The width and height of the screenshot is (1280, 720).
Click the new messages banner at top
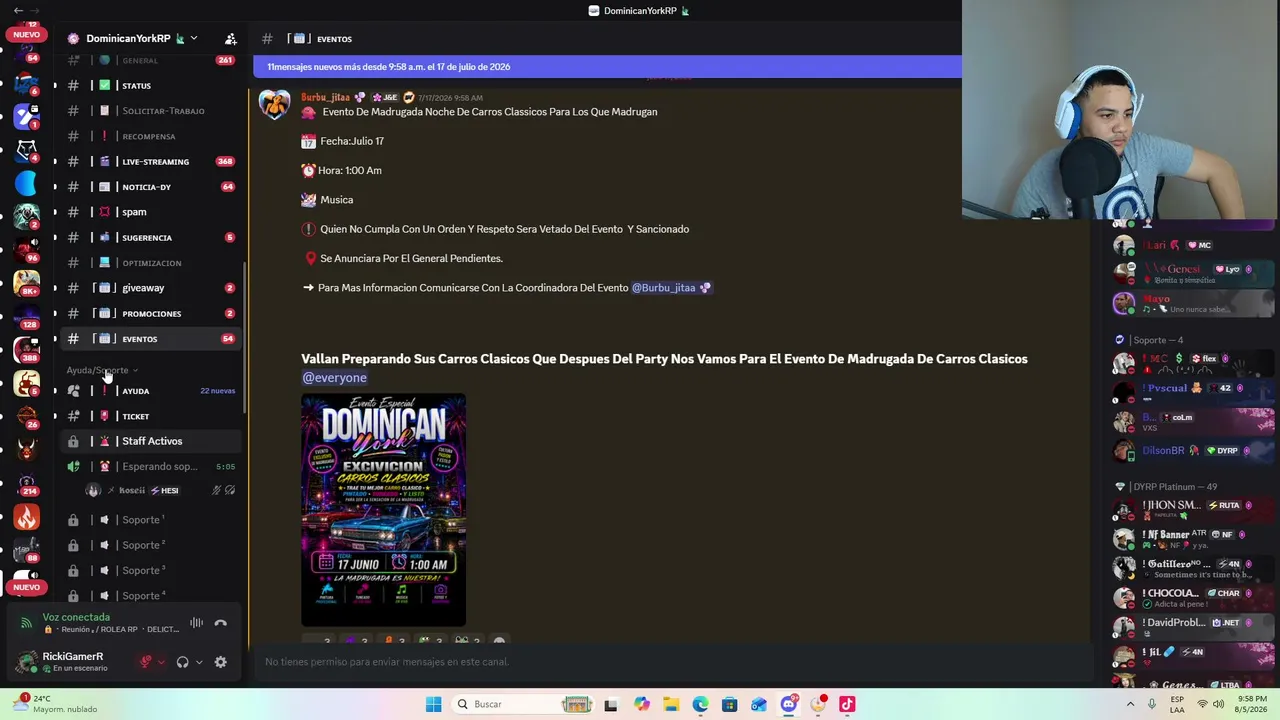point(607,67)
